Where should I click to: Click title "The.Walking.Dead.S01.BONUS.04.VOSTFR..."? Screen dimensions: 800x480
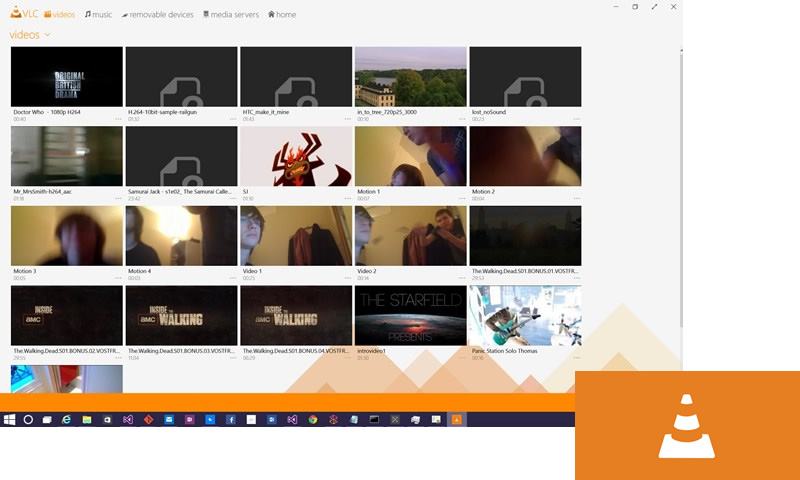pyautogui.click(x=295, y=350)
